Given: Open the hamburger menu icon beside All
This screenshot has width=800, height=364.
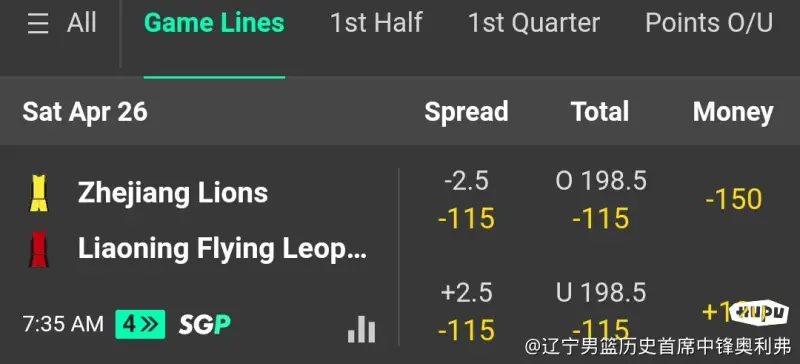Looking at the screenshot, I should (38, 24).
